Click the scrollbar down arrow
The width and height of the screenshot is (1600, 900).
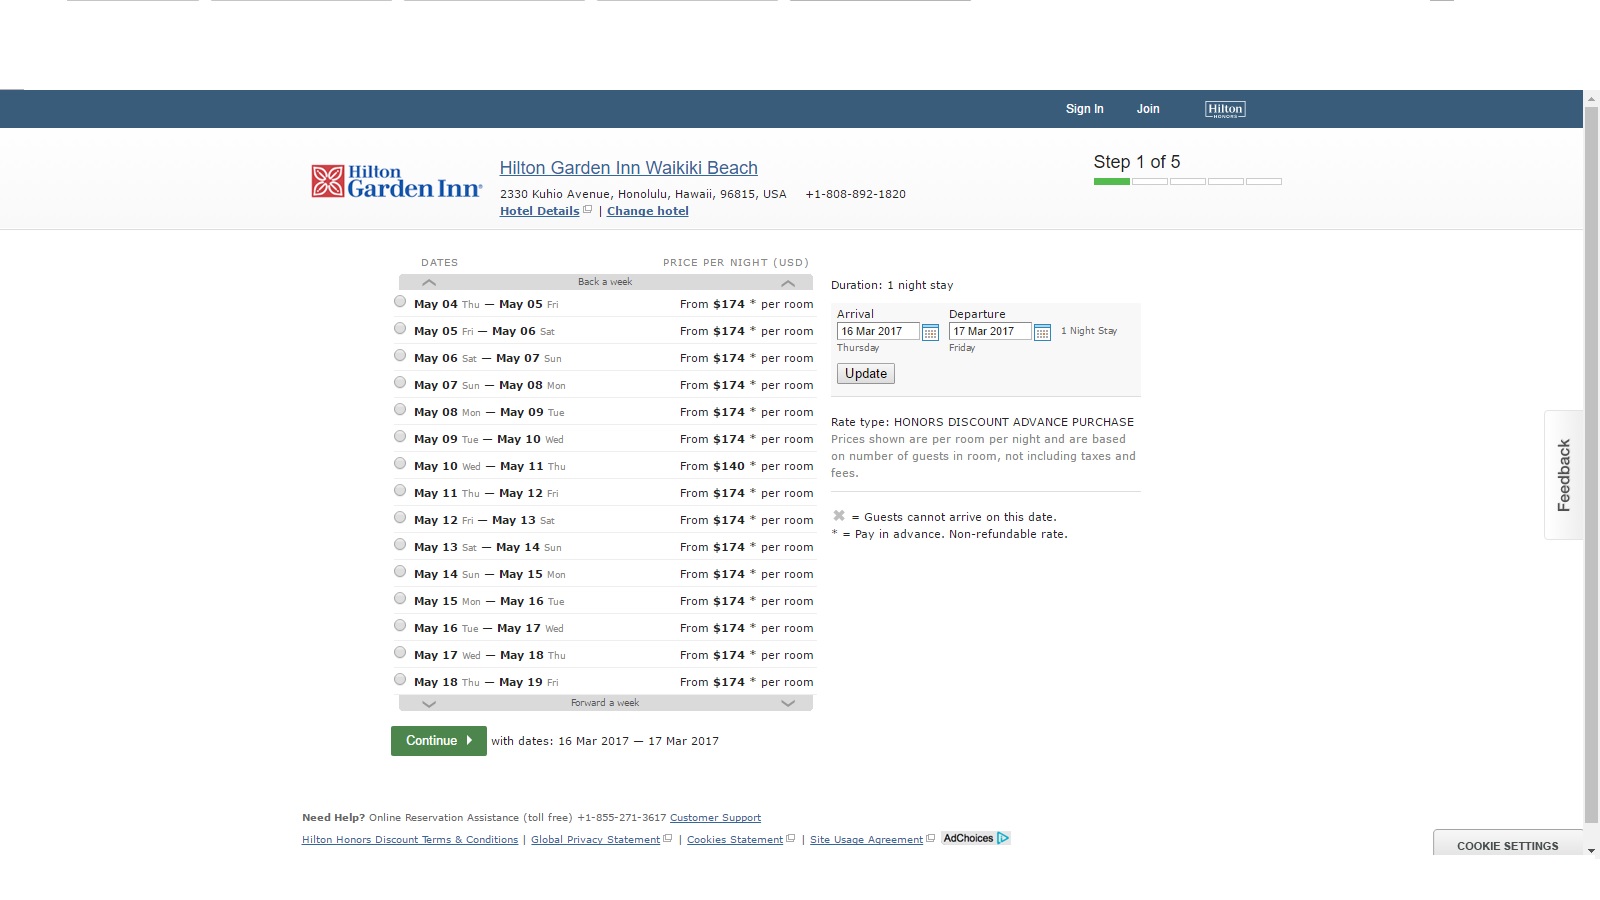[x=1592, y=850]
